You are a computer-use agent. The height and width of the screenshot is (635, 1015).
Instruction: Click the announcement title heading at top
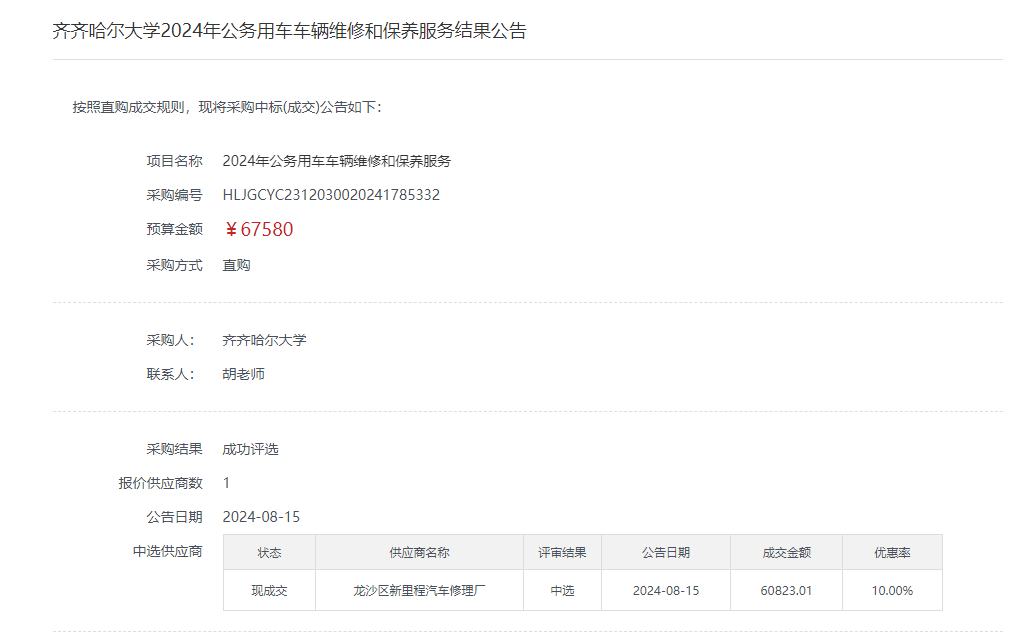pos(289,31)
